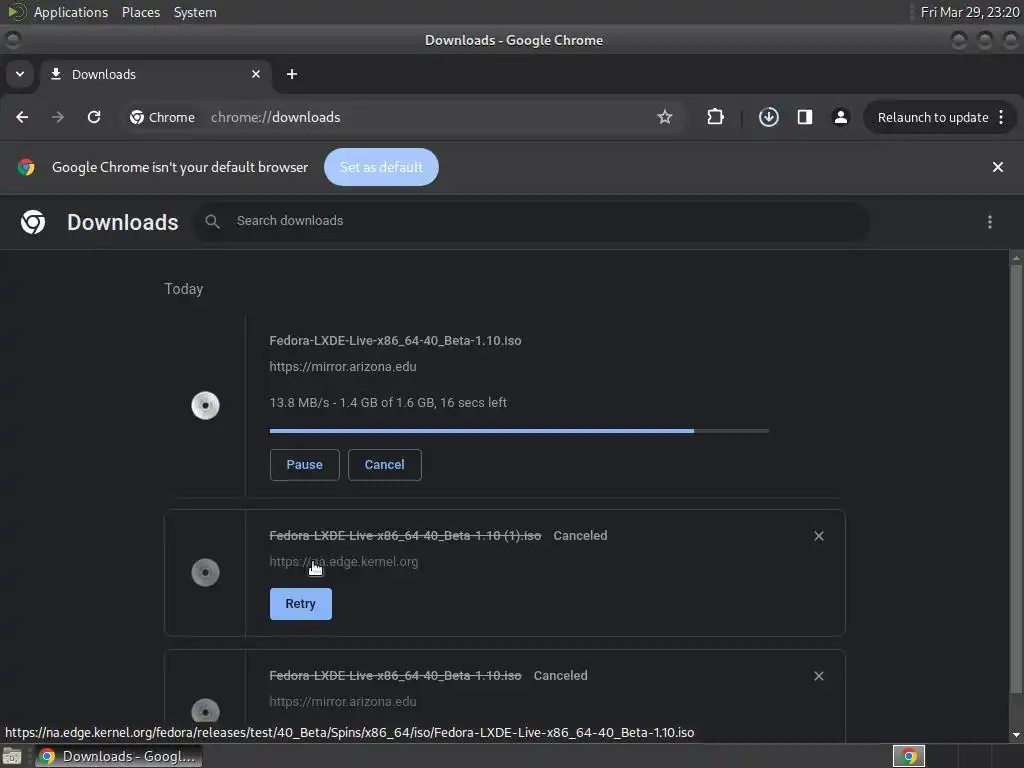This screenshot has width=1024, height=768.
Task: Open the https://mirror.arizona.edu link of active download
Action: (x=343, y=367)
